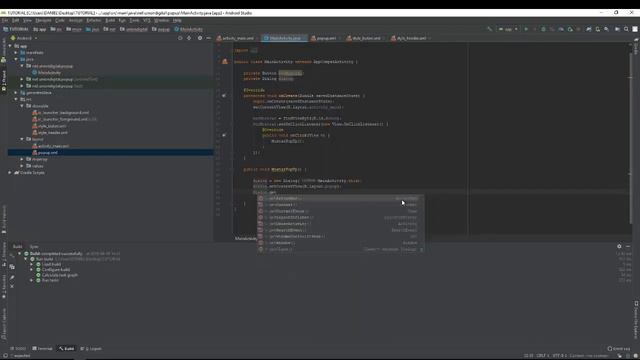Switch to the MainActivity.java editor tab
This screenshot has height=360, width=640.
(x=284, y=38)
